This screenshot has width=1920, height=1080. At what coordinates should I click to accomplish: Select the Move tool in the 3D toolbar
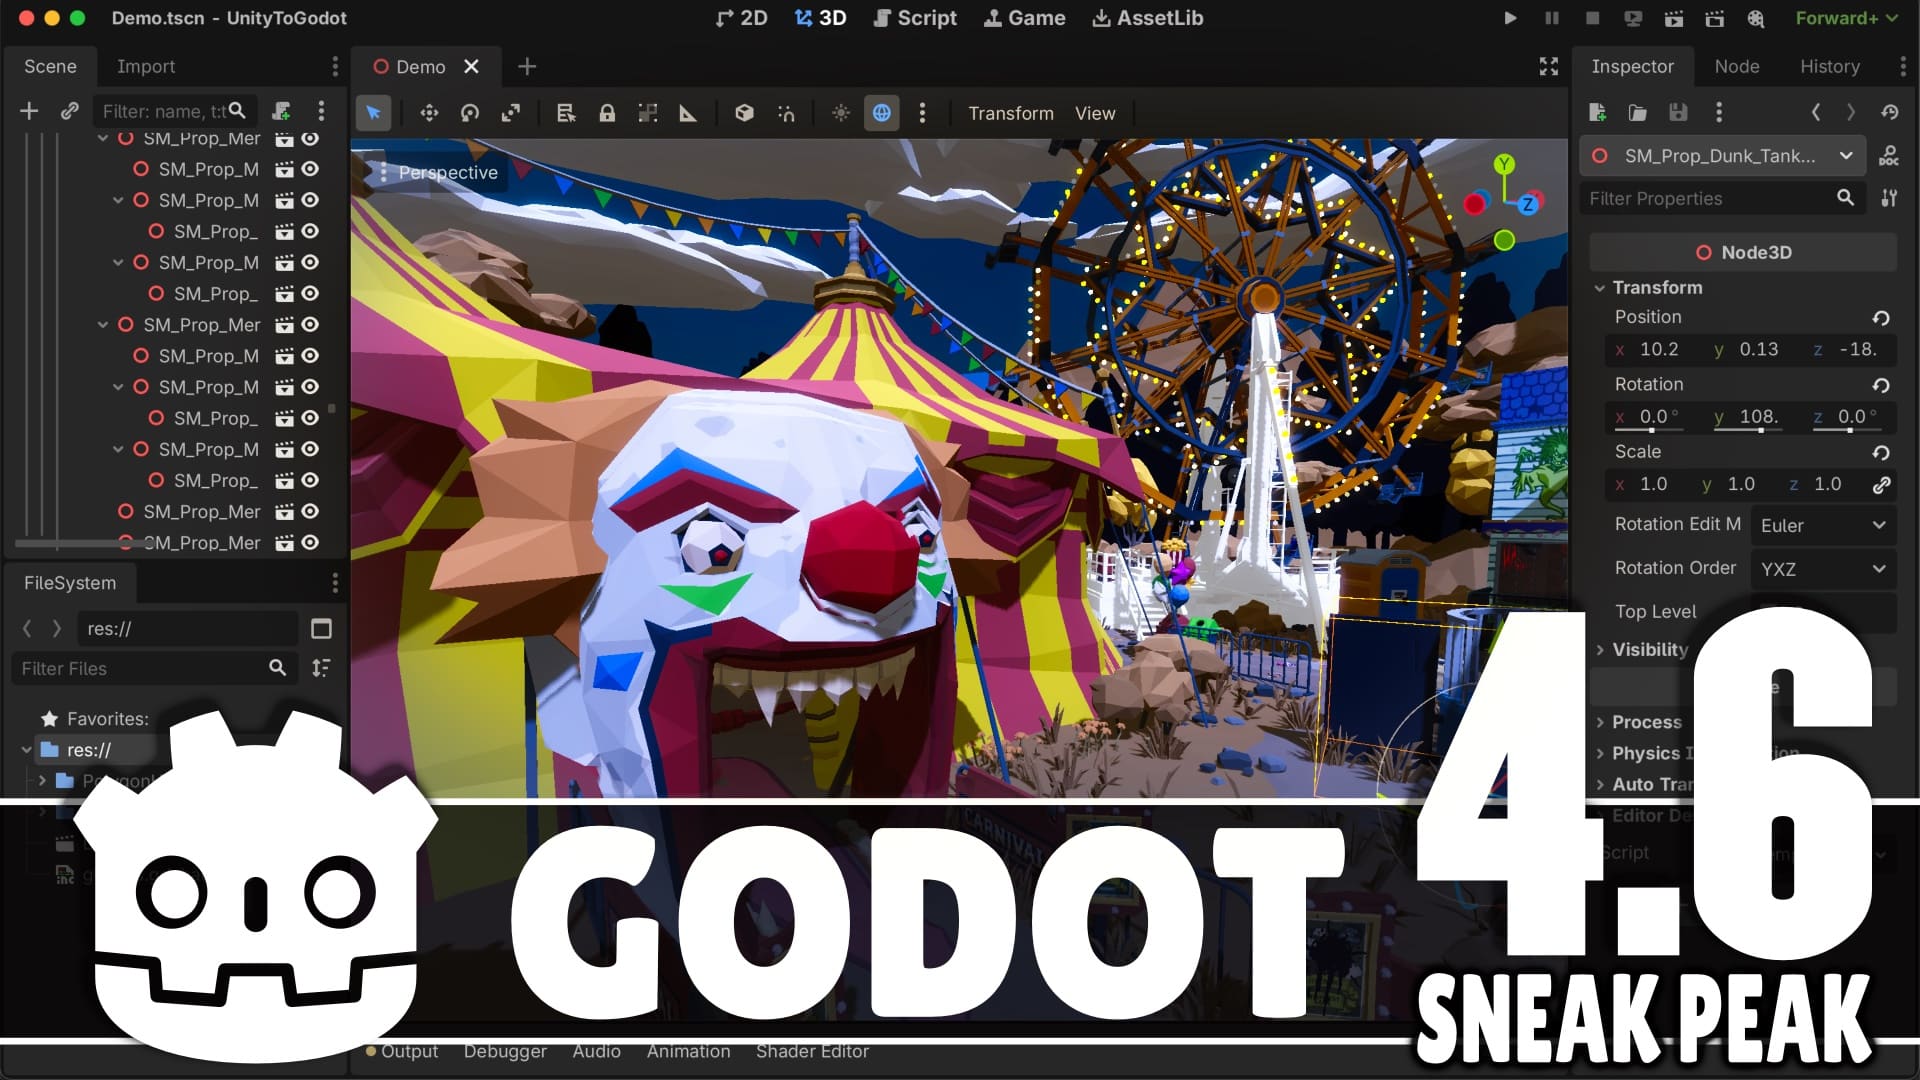pos(429,113)
